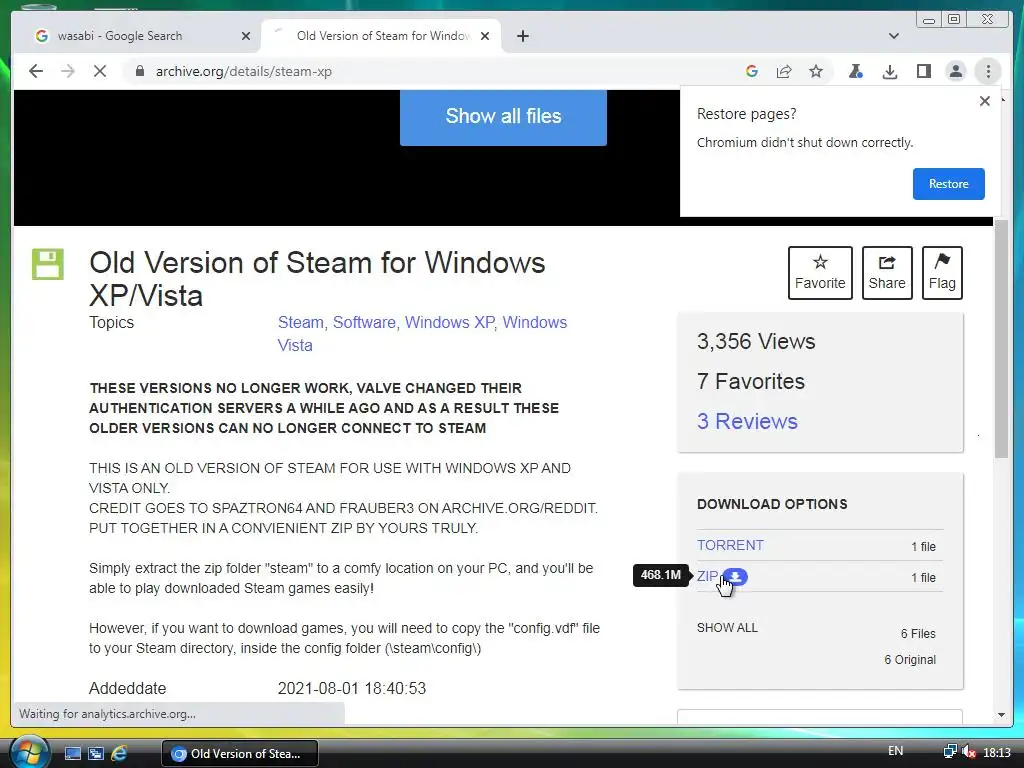1024x768 pixels.
Task: Click the 7 Favorites text
Action: pyautogui.click(x=750, y=381)
